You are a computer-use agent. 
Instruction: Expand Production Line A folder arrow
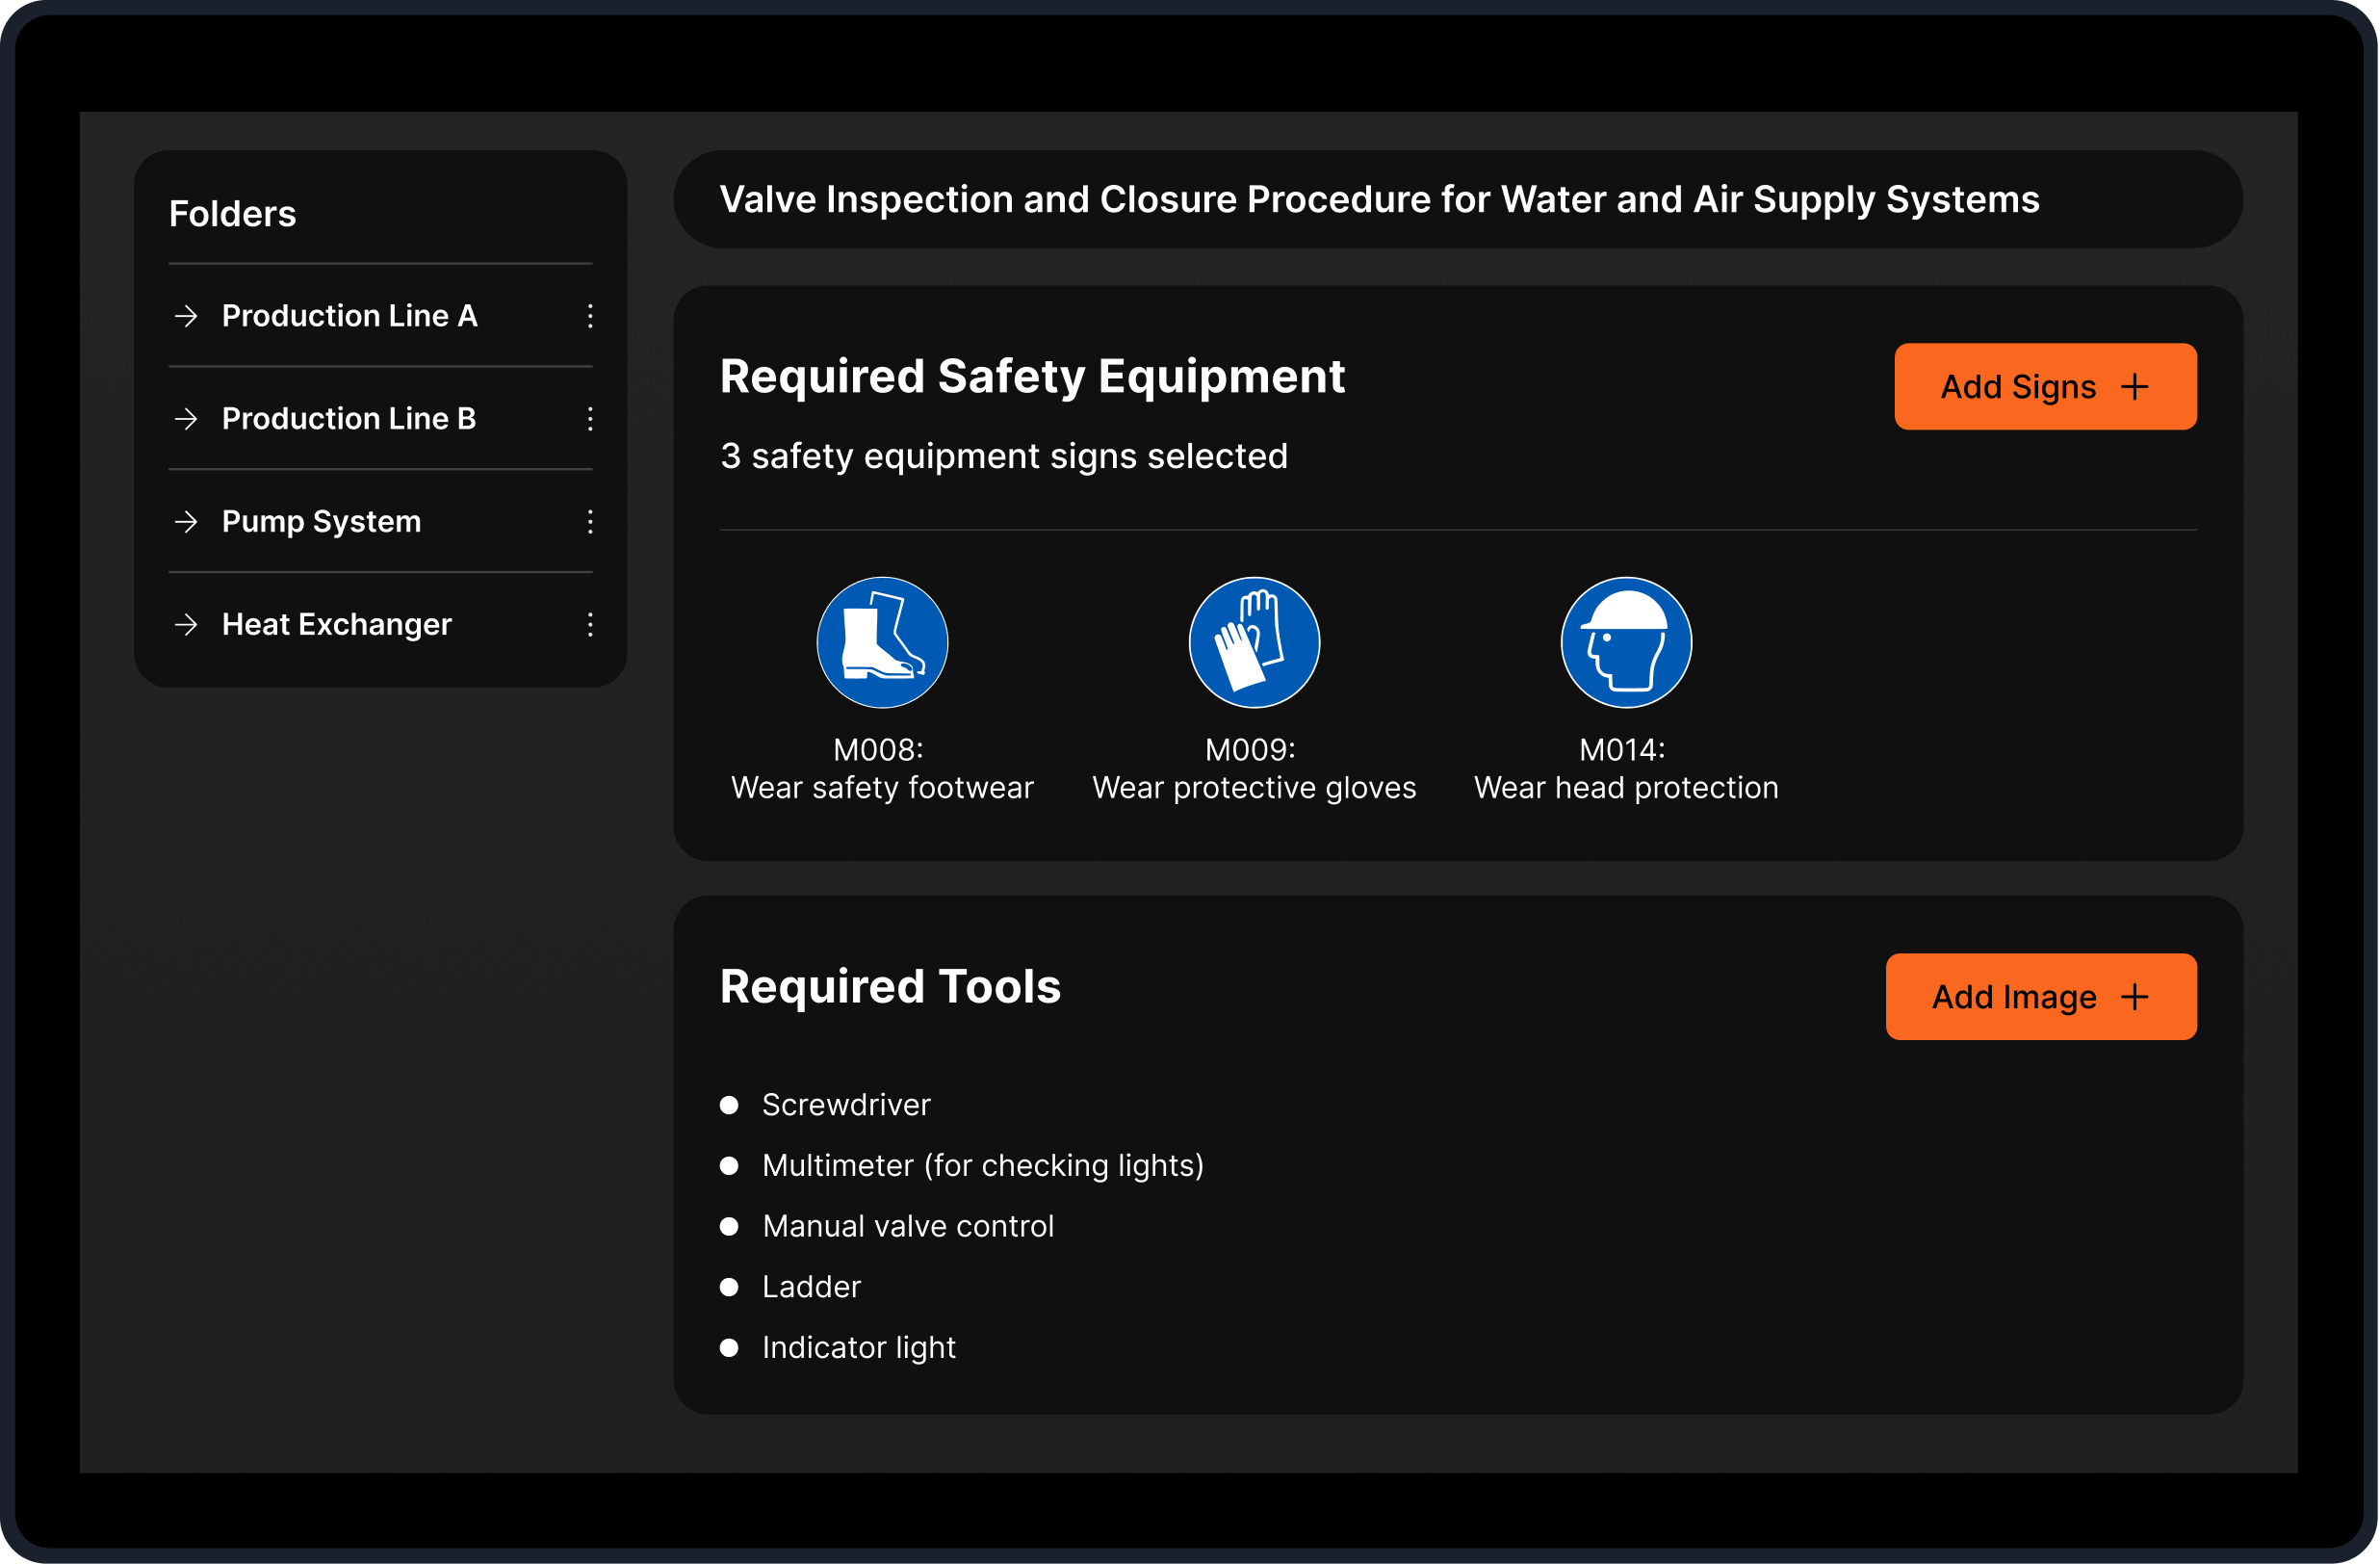[x=186, y=316]
